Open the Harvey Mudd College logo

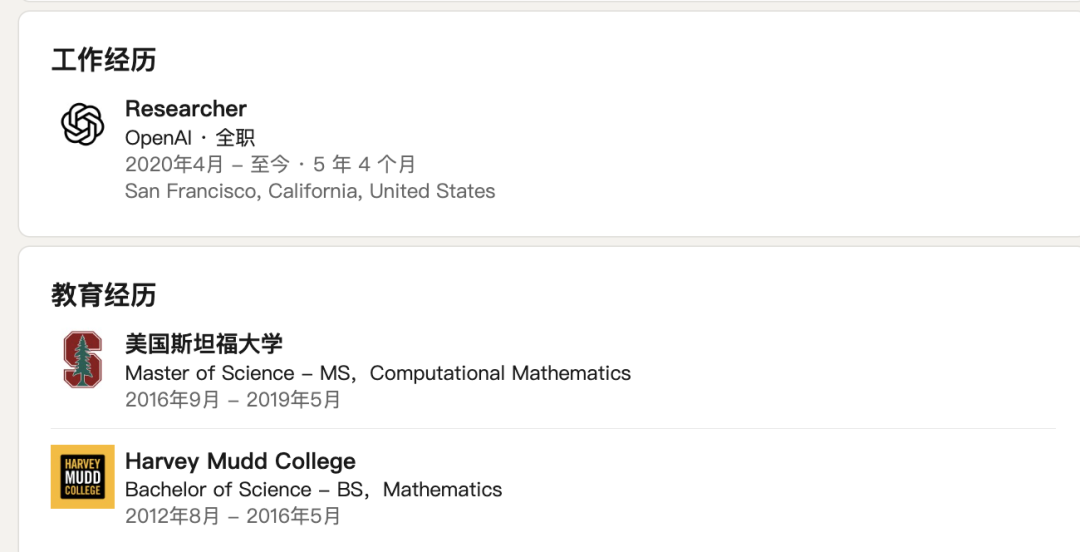(x=83, y=477)
